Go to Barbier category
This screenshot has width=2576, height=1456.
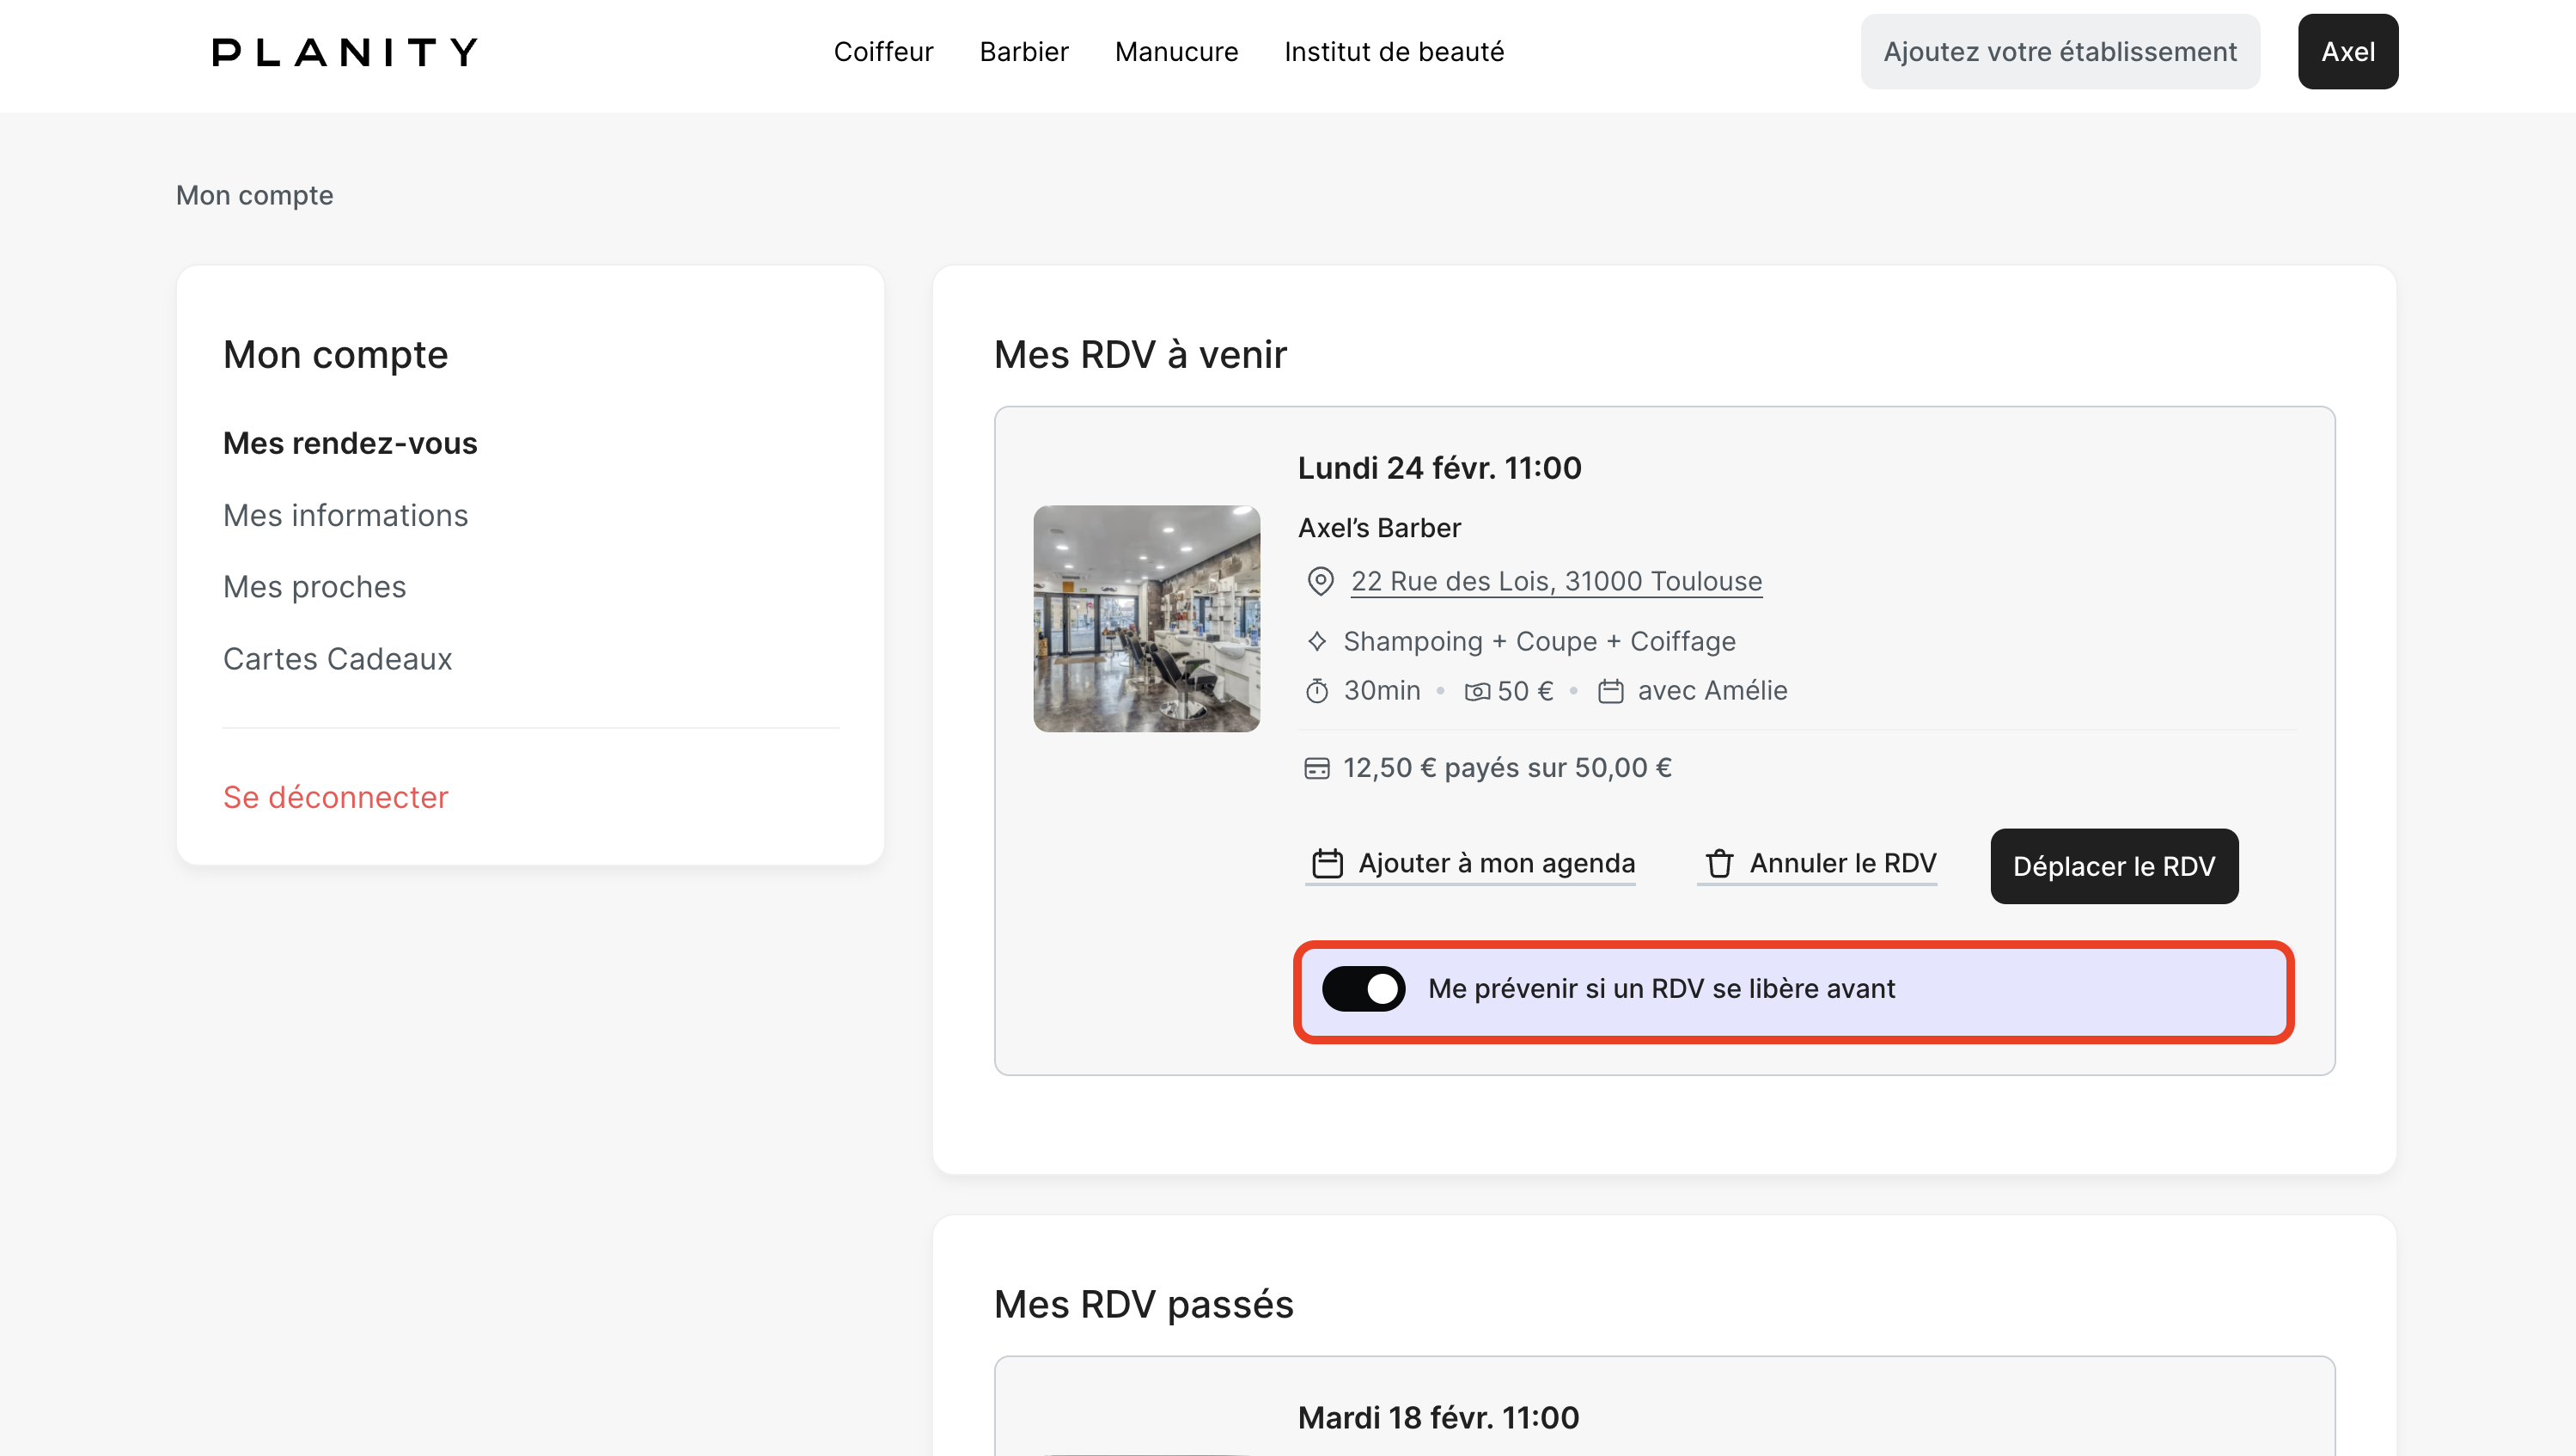[1023, 52]
